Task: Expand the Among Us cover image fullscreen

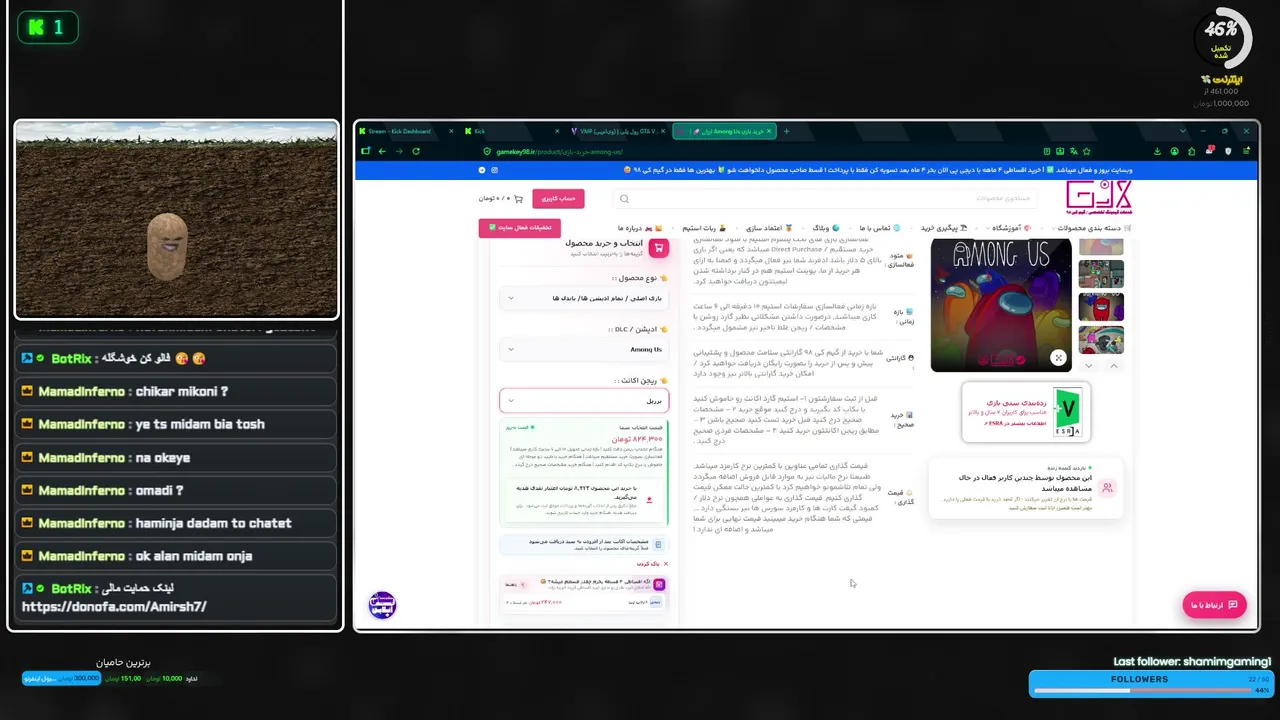Action: click(x=1058, y=358)
